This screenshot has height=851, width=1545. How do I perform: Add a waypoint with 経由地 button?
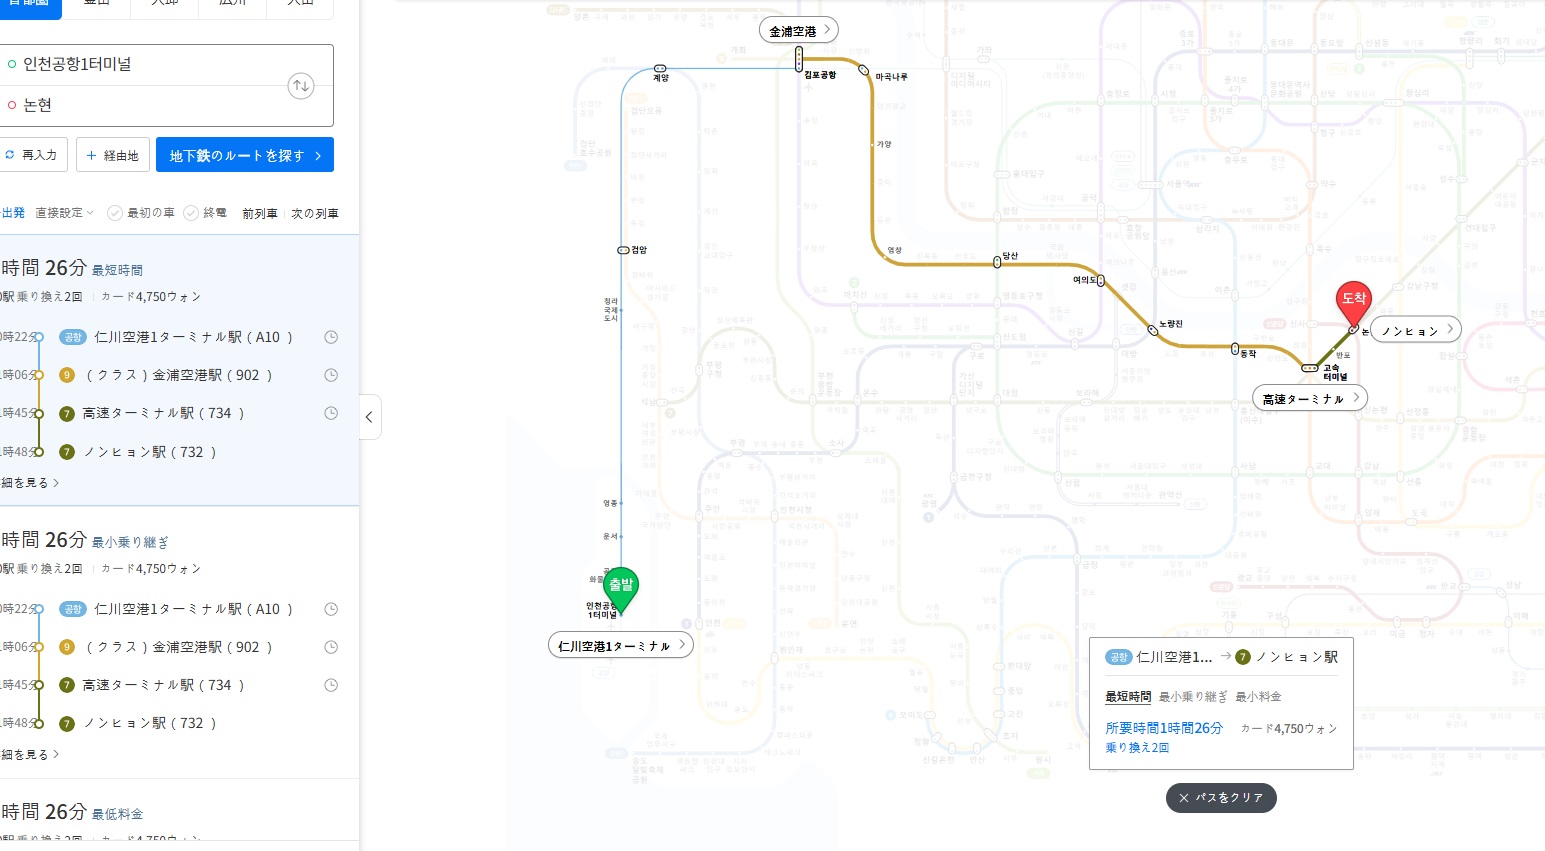[113, 155]
